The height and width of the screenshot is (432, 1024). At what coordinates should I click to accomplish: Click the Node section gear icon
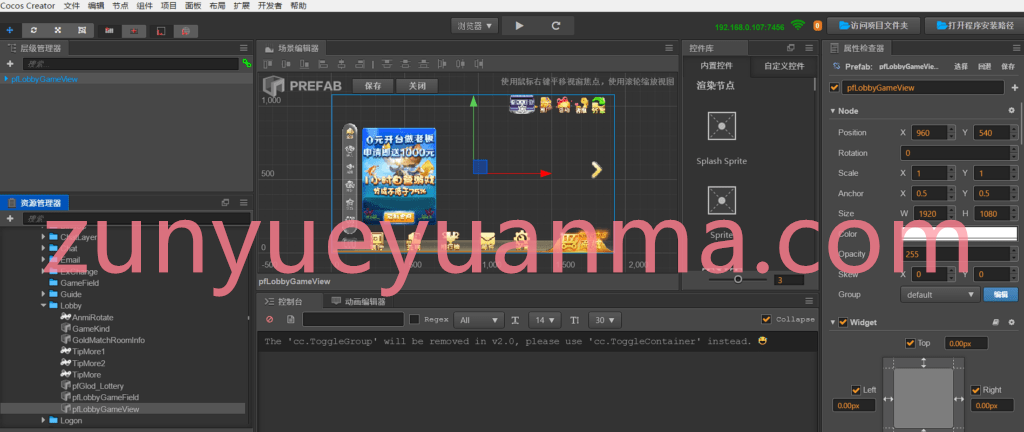tap(1012, 111)
